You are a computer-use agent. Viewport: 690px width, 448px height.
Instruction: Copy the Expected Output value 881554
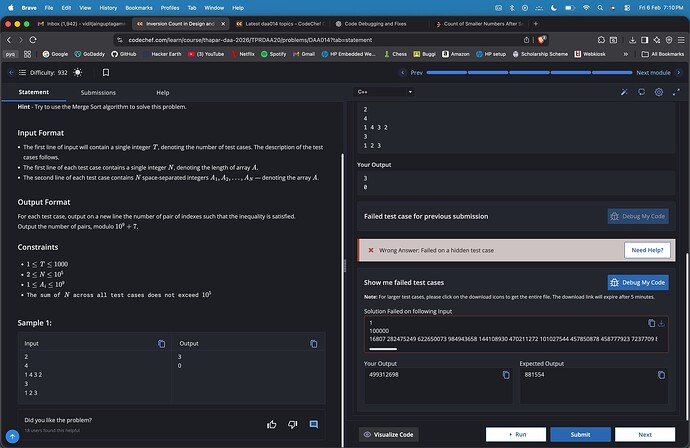661,375
